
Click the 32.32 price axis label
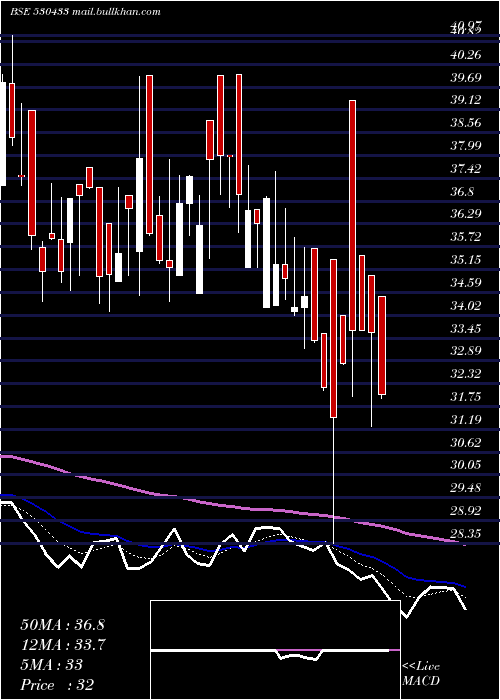click(x=466, y=374)
